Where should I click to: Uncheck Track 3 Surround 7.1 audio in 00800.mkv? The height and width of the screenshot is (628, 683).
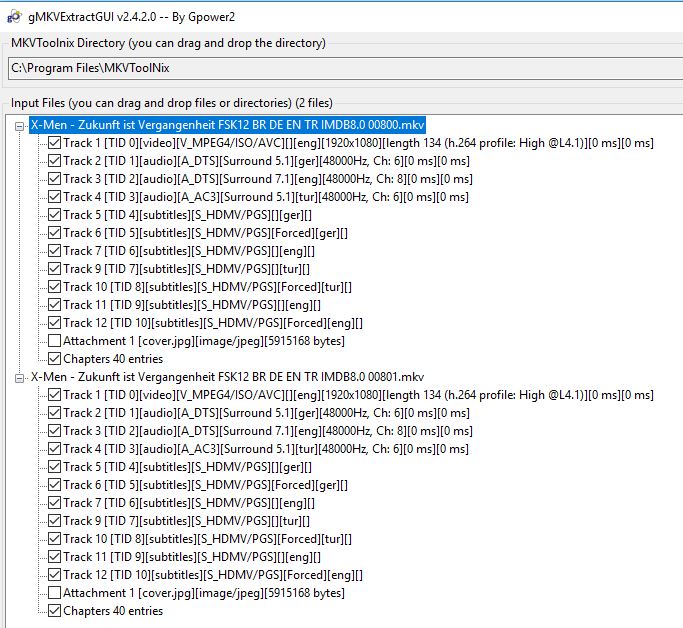[x=54, y=179]
